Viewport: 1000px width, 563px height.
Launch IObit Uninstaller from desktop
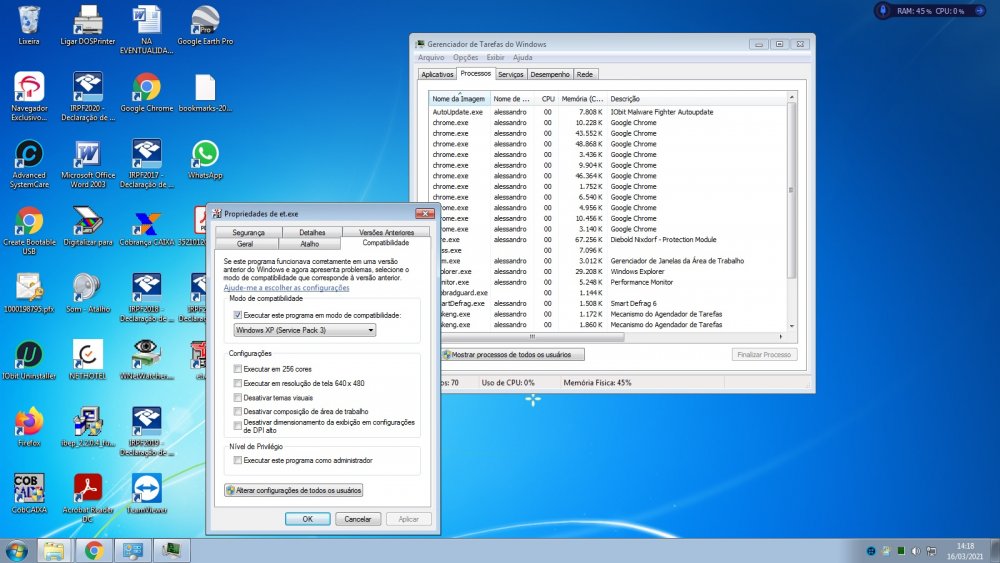(x=29, y=360)
